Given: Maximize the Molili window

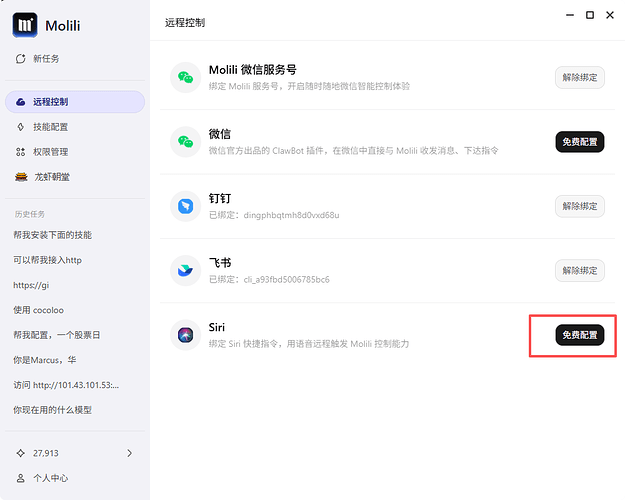Looking at the screenshot, I should click(x=590, y=15).
